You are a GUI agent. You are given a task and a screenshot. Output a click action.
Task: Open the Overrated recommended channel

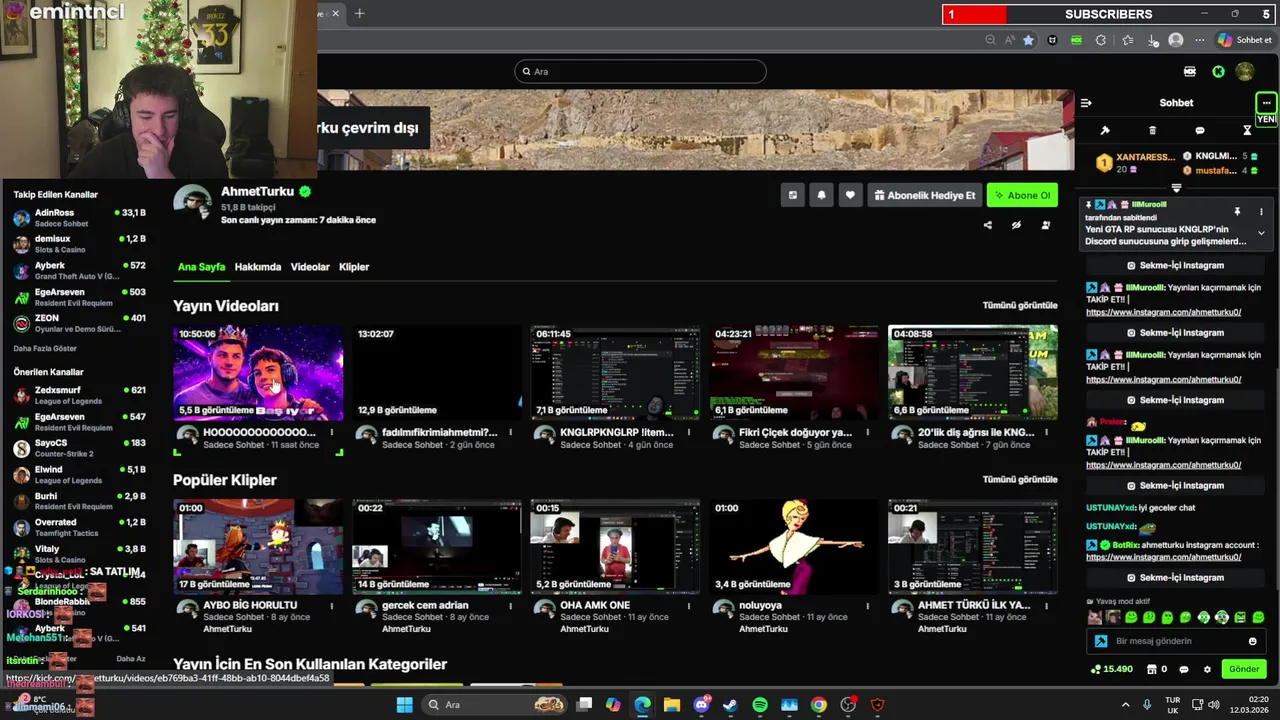click(80, 526)
